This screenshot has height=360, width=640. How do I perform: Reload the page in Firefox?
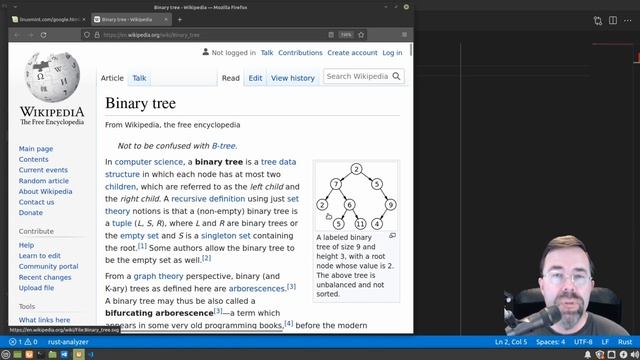pyautogui.click(x=43, y=35)
